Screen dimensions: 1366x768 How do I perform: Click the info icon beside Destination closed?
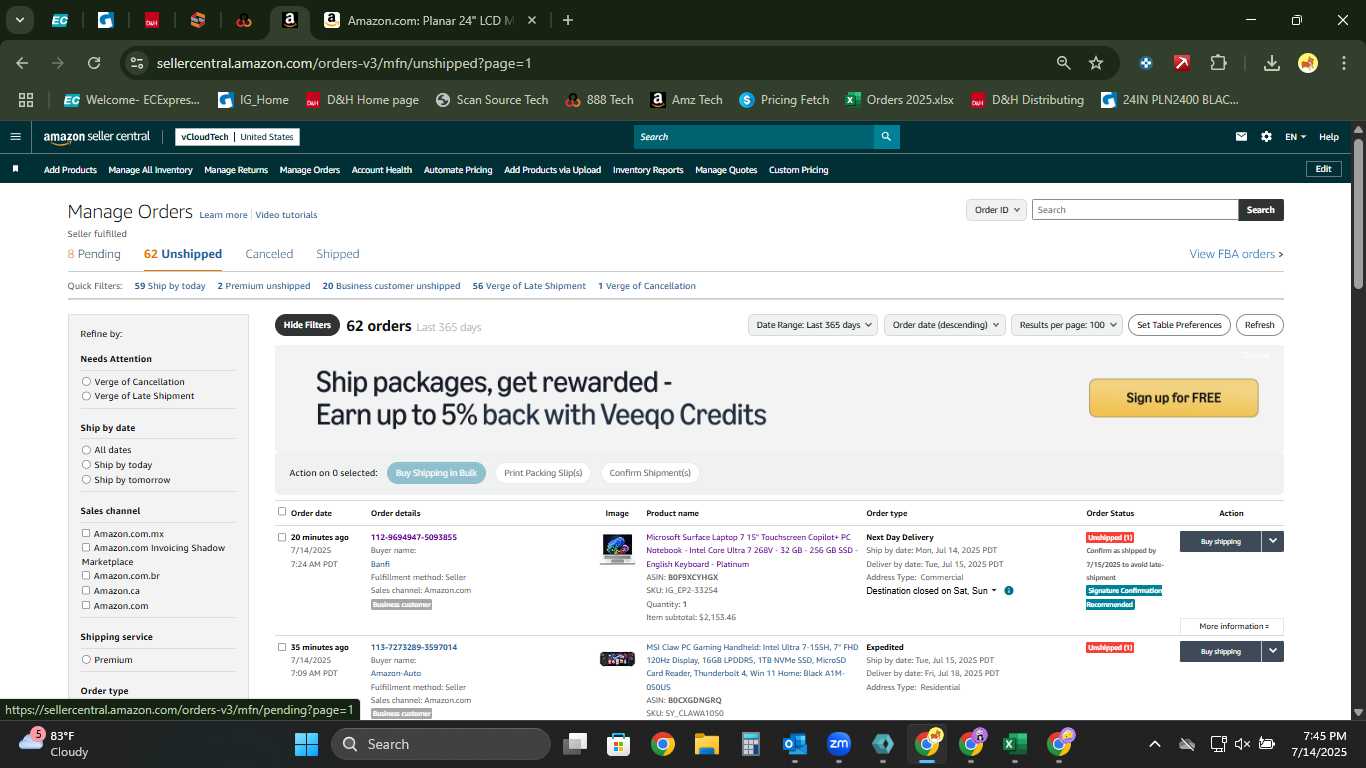coord(1008,591)
